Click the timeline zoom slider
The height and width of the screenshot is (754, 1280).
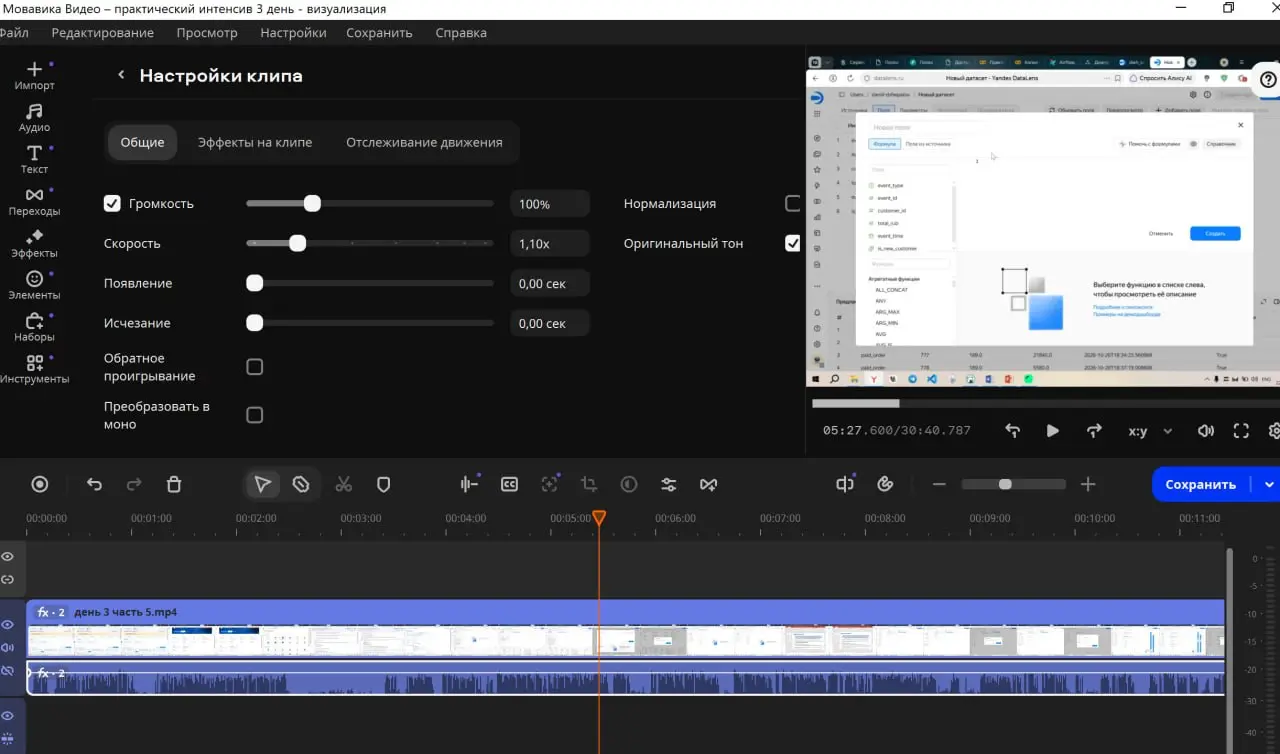pyautogui.click(x=1012, y=484)
